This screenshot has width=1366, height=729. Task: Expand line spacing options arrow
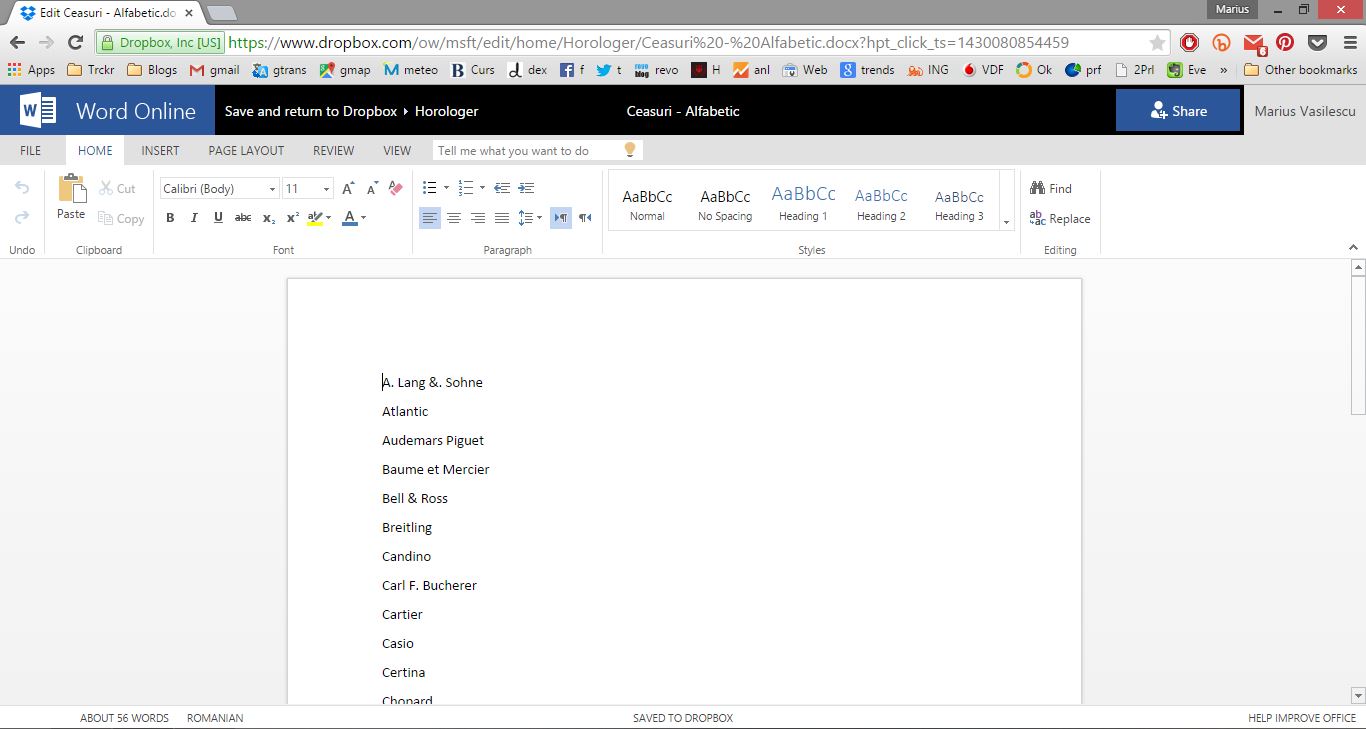(x=539, y=218)
